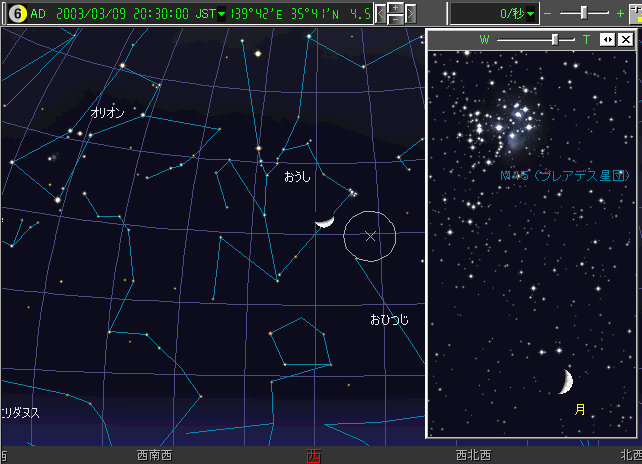Select the M45 Pleiades cluster label
The image size is (642, 464).
click(565, 175)
